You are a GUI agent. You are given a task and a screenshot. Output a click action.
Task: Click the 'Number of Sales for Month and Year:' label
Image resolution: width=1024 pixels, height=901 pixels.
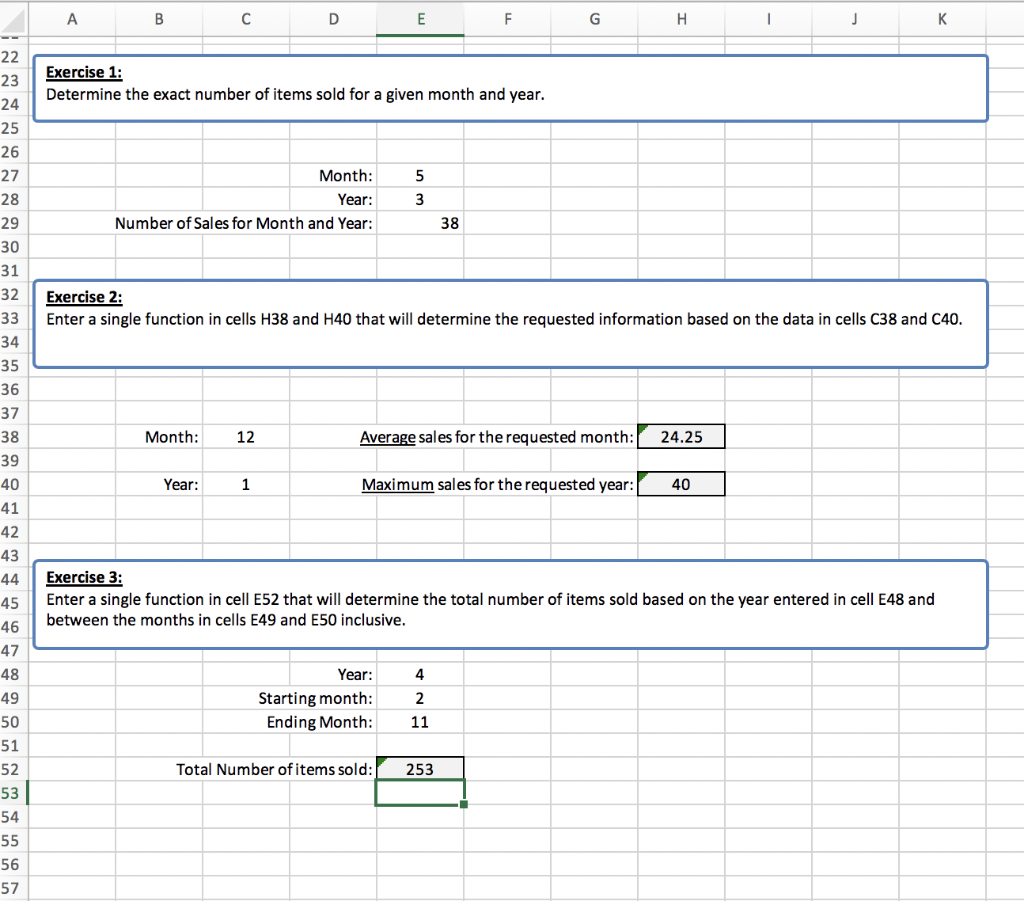pos(244,223)
